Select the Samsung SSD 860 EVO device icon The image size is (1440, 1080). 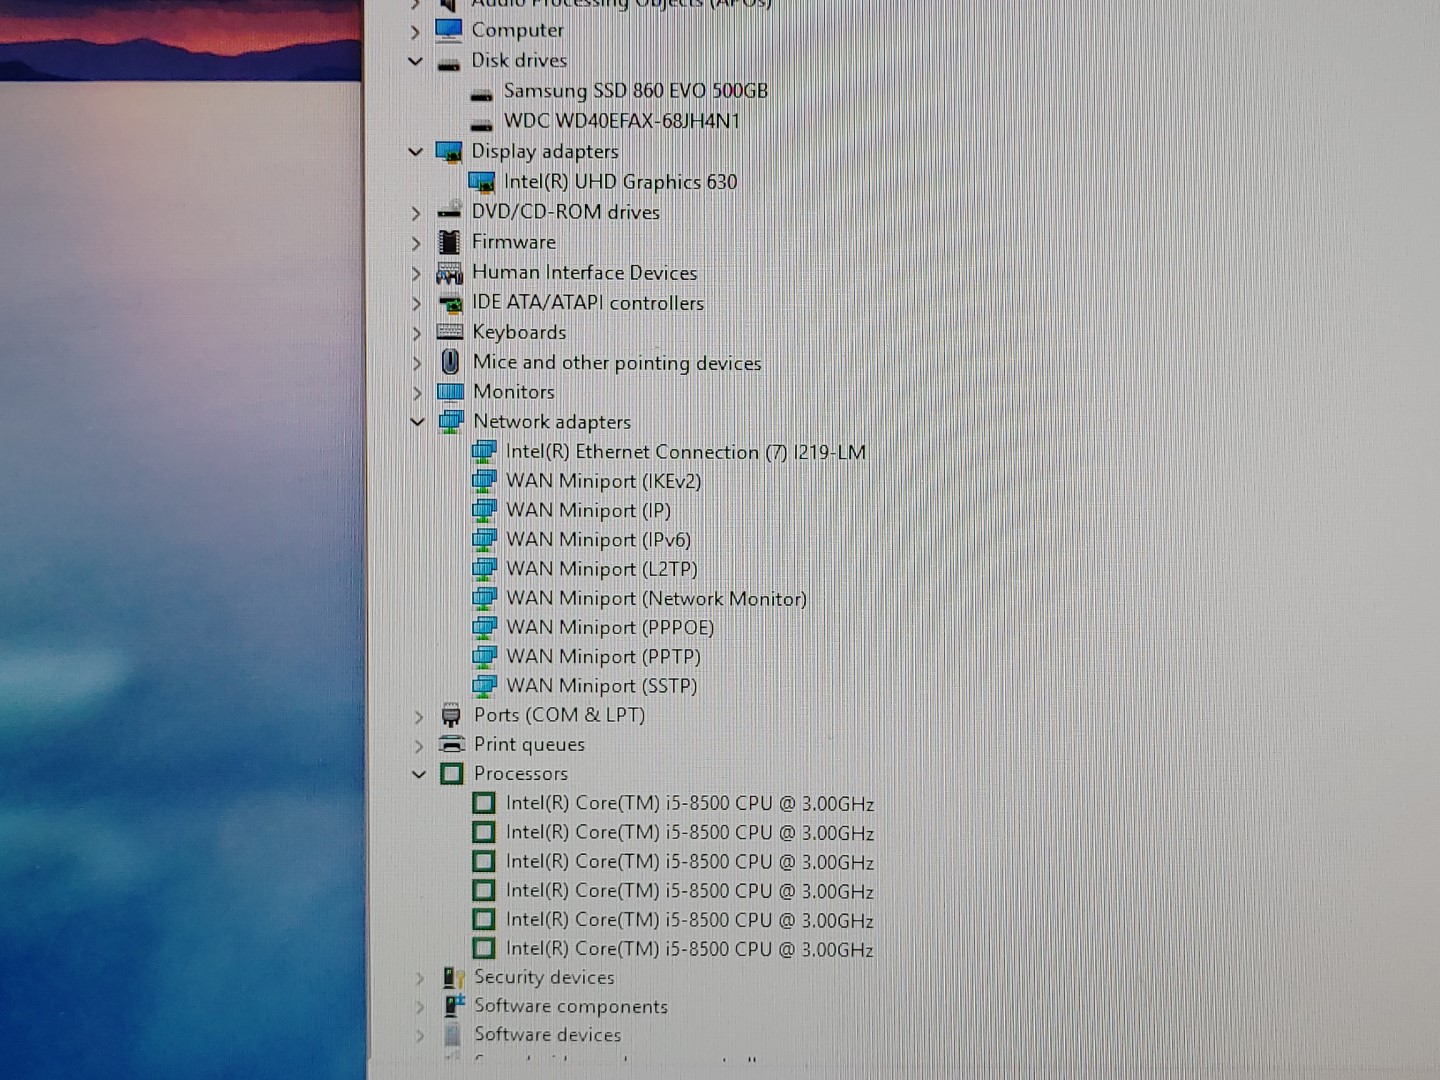(483, 91)
